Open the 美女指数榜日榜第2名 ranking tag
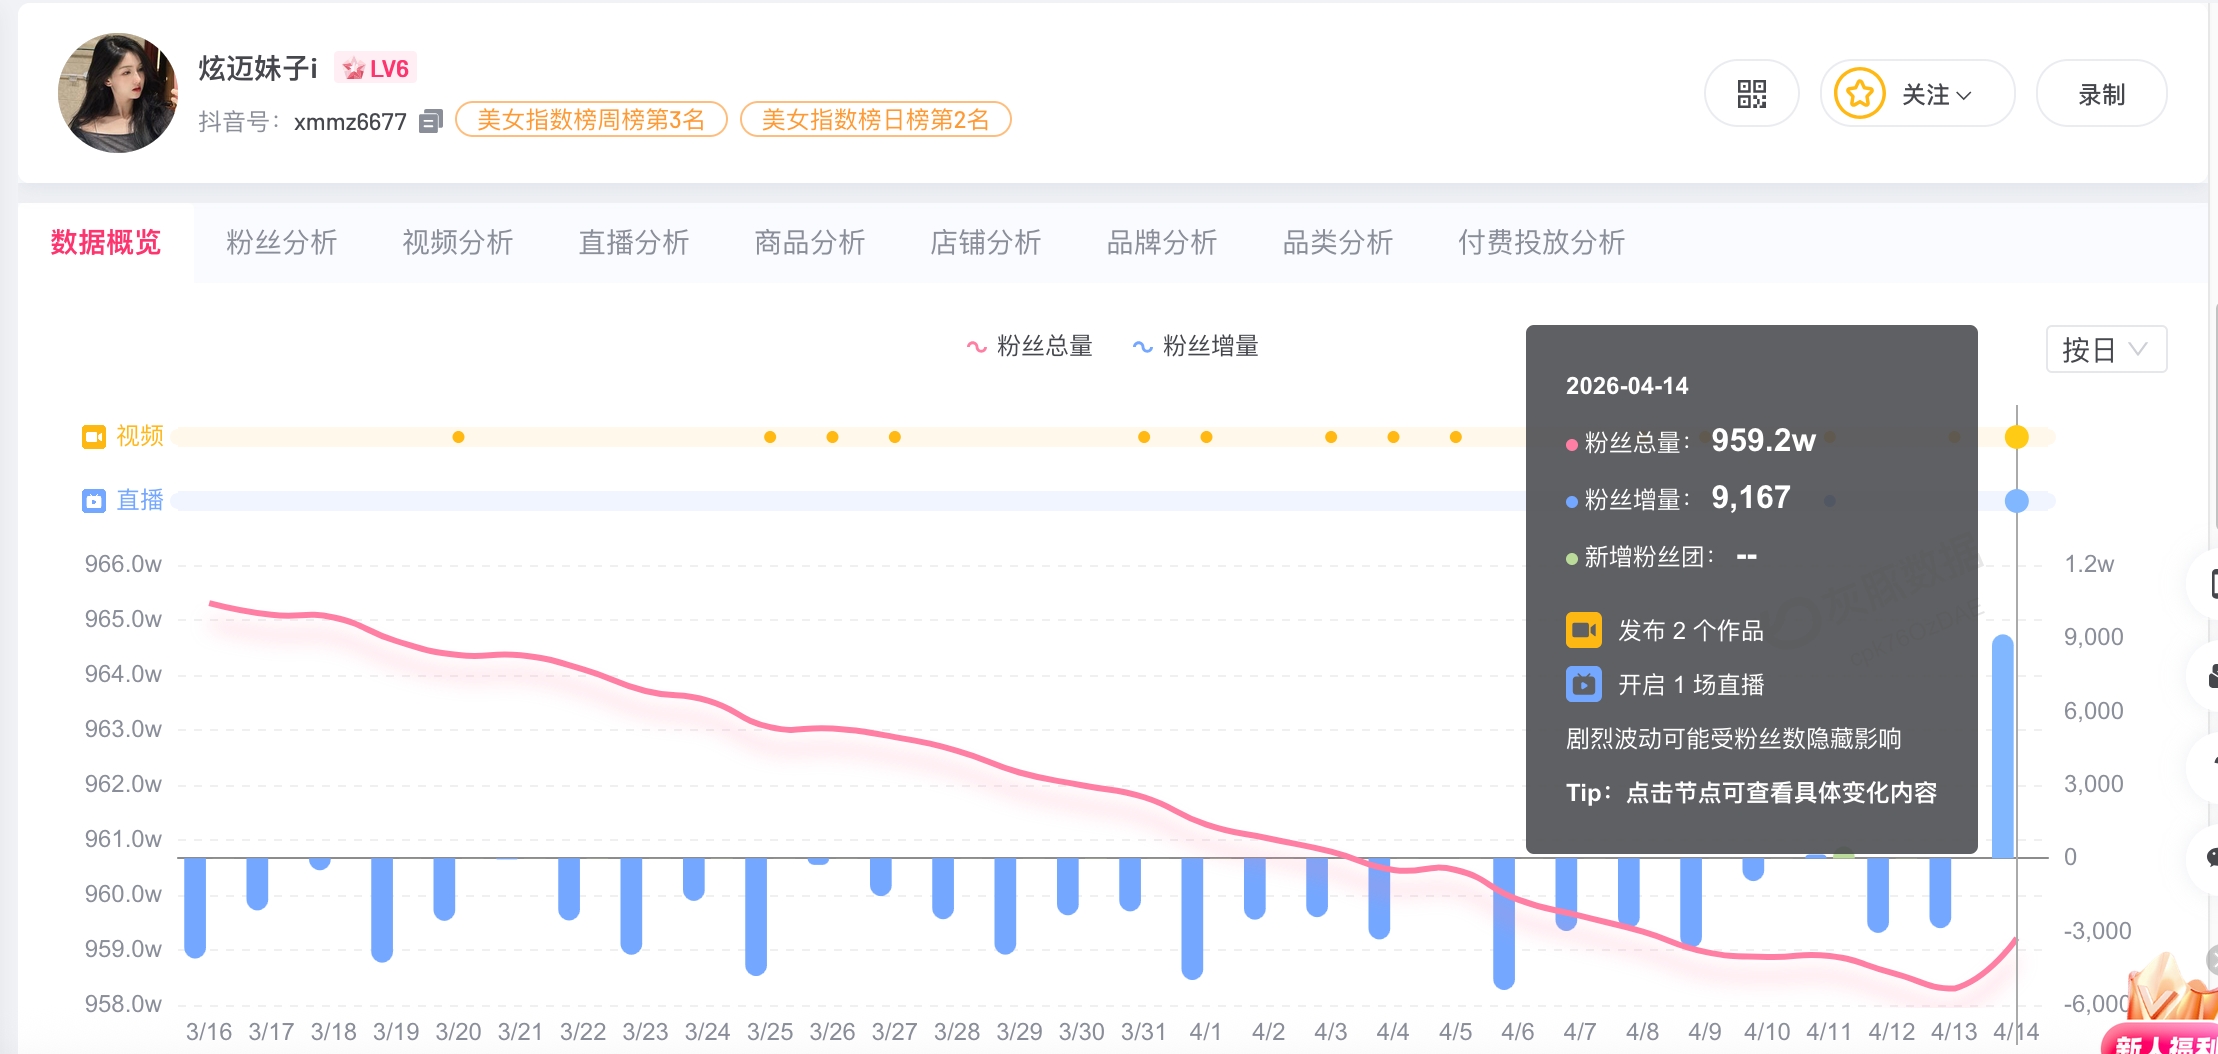Viewport: 2218px width, 1054px height. coord(875,120)
